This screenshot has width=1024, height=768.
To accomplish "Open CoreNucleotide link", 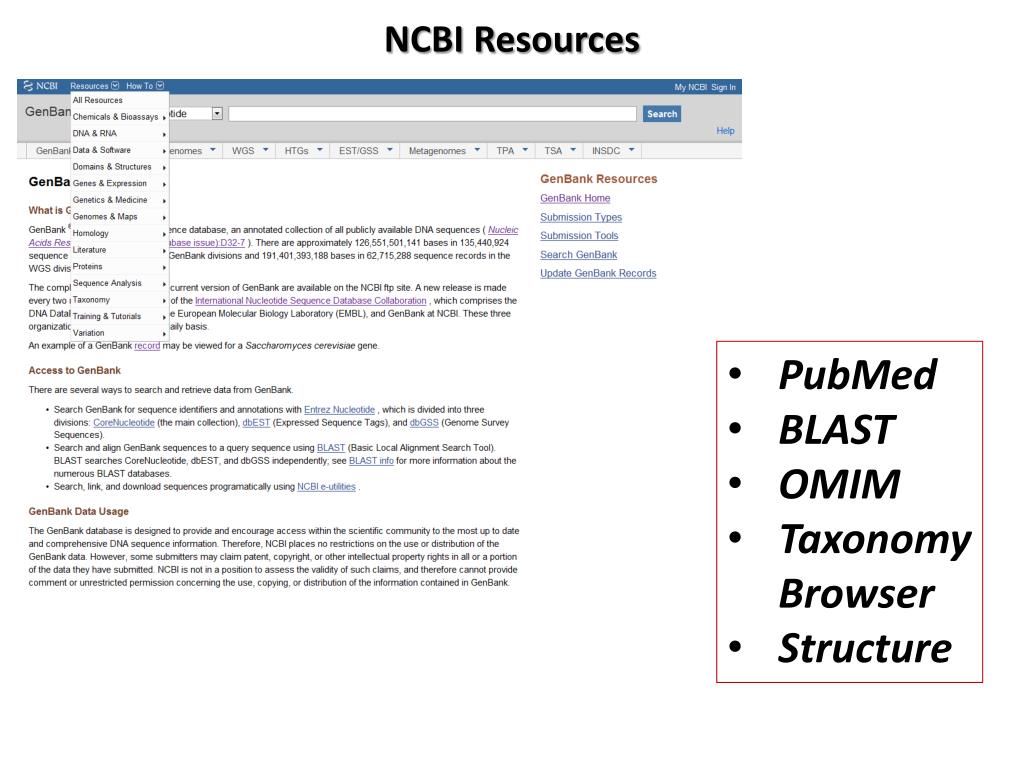I will (x=123, y=423).
